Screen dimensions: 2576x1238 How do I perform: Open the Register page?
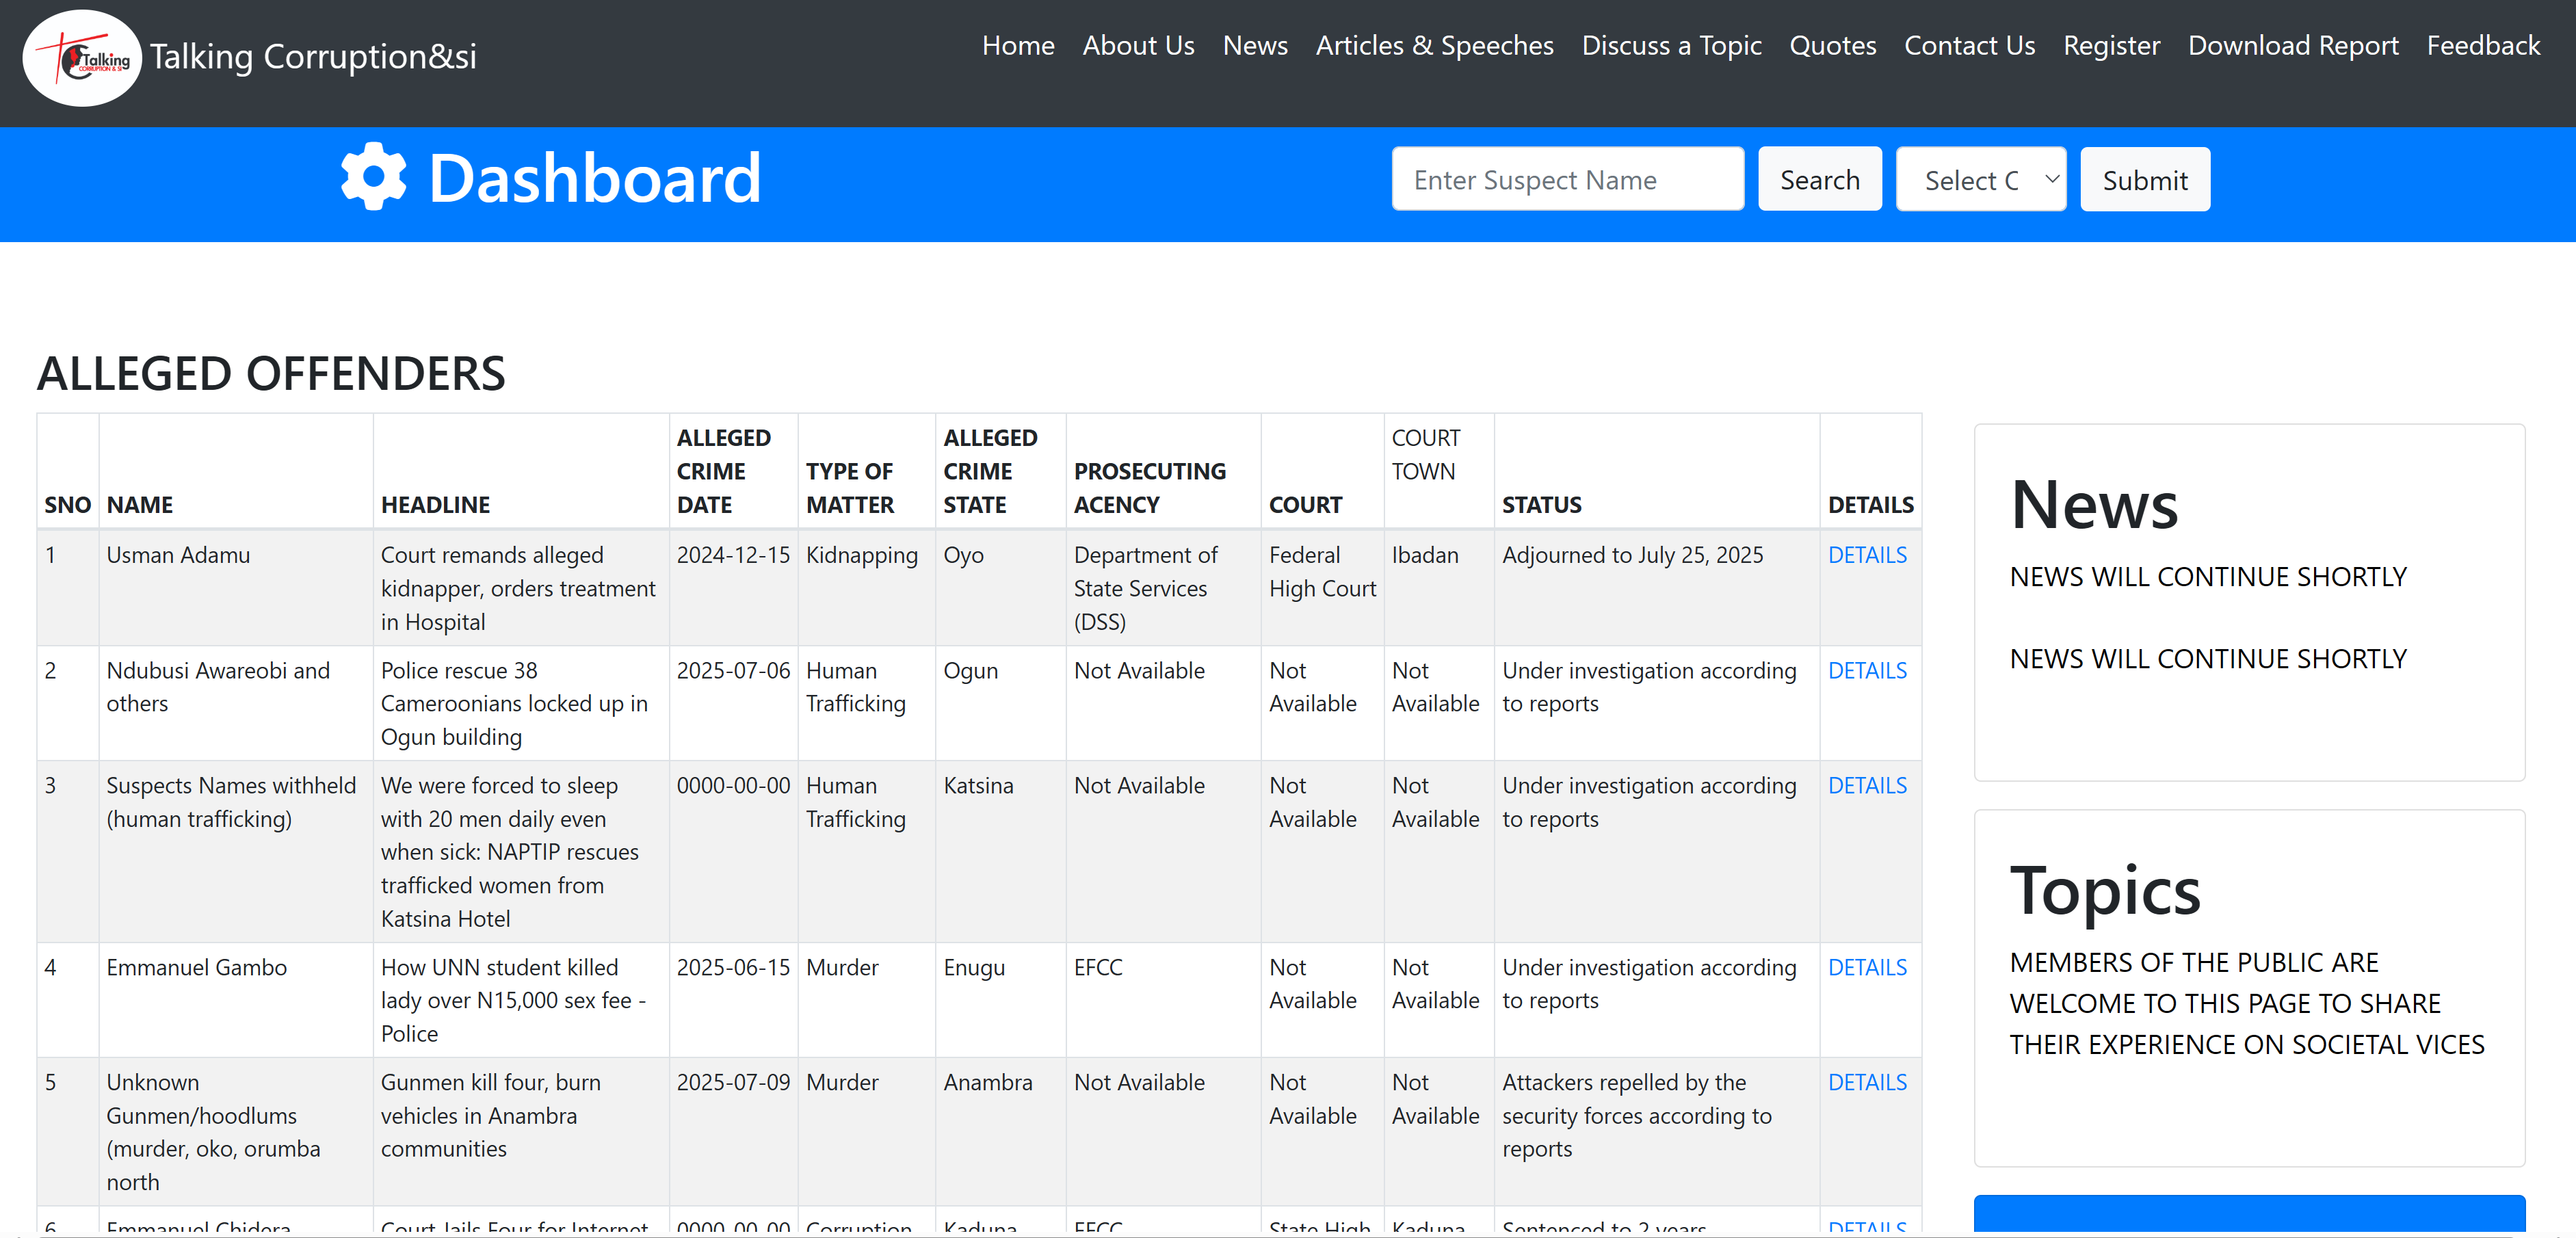(2110, 46)
